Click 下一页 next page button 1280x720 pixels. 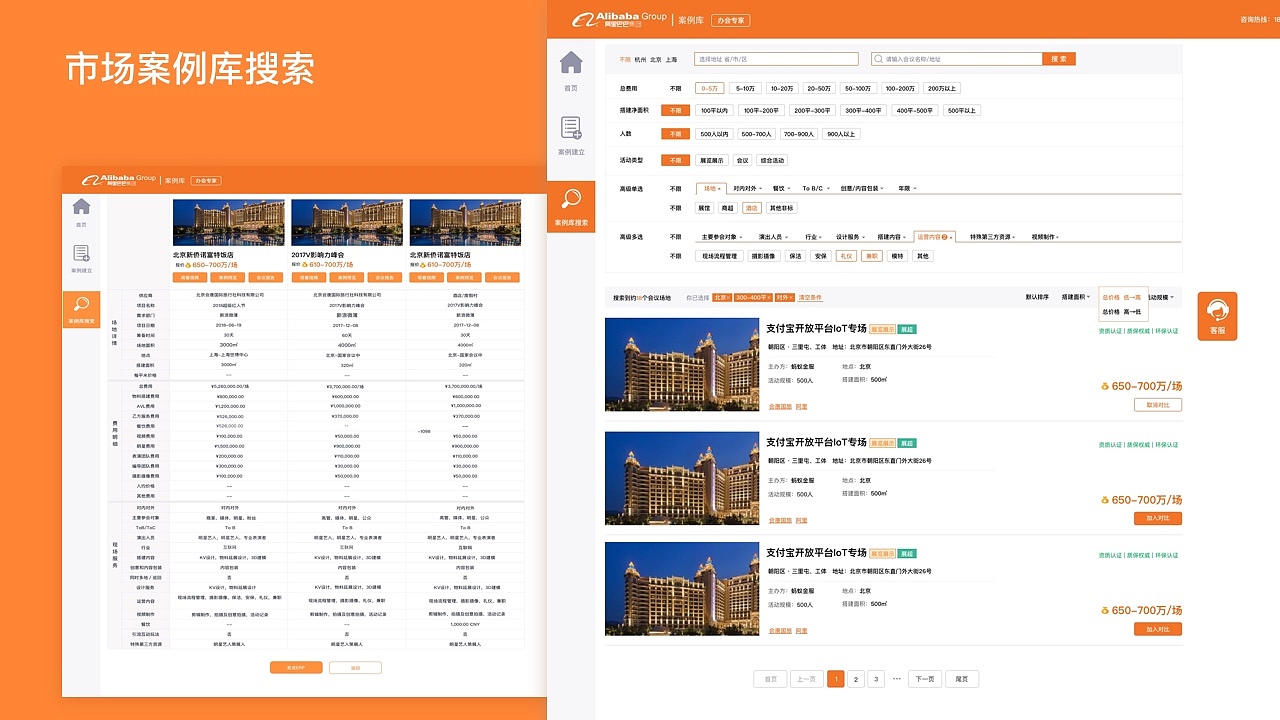point(925,679)
